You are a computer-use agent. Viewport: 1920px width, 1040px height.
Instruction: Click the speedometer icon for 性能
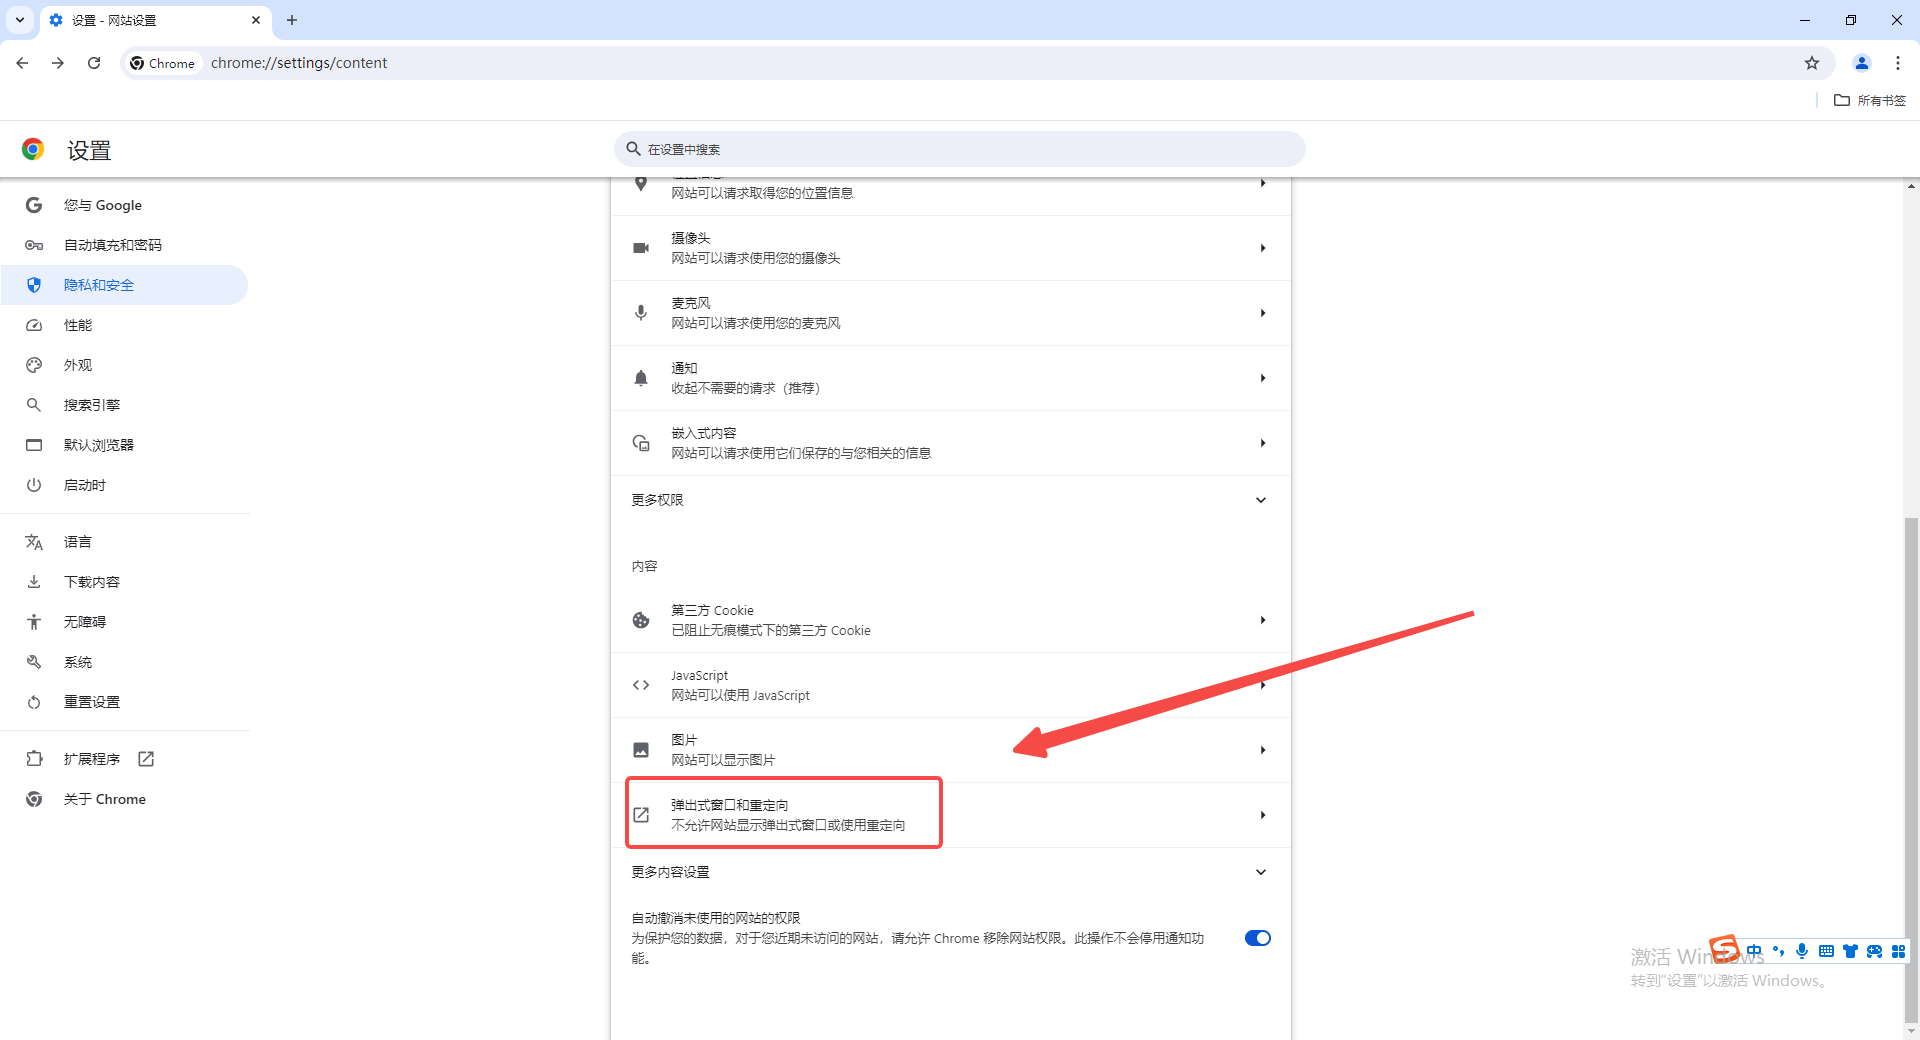[34, 325]
